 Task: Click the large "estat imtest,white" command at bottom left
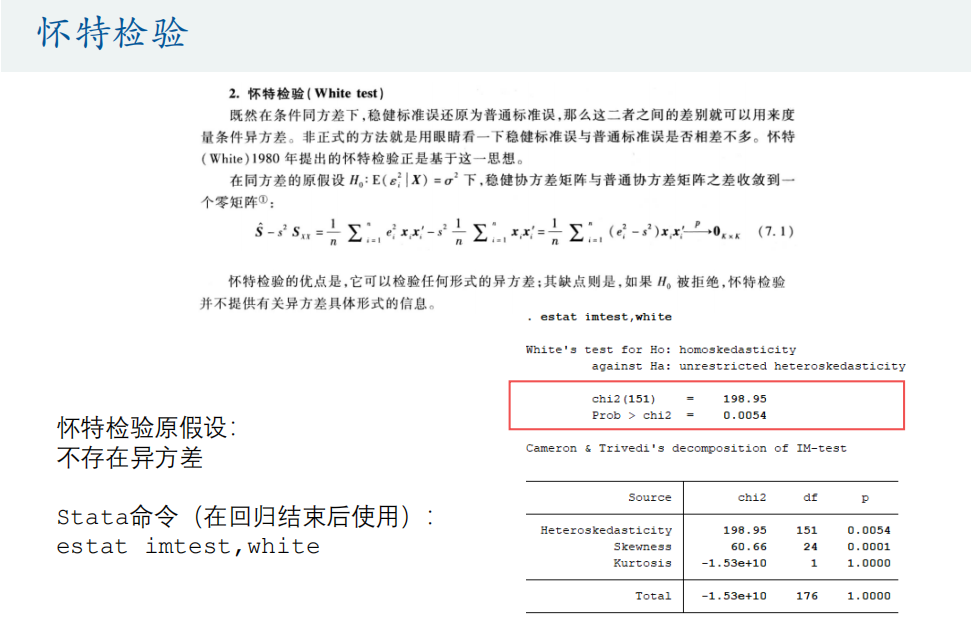[x=188, y=547]
